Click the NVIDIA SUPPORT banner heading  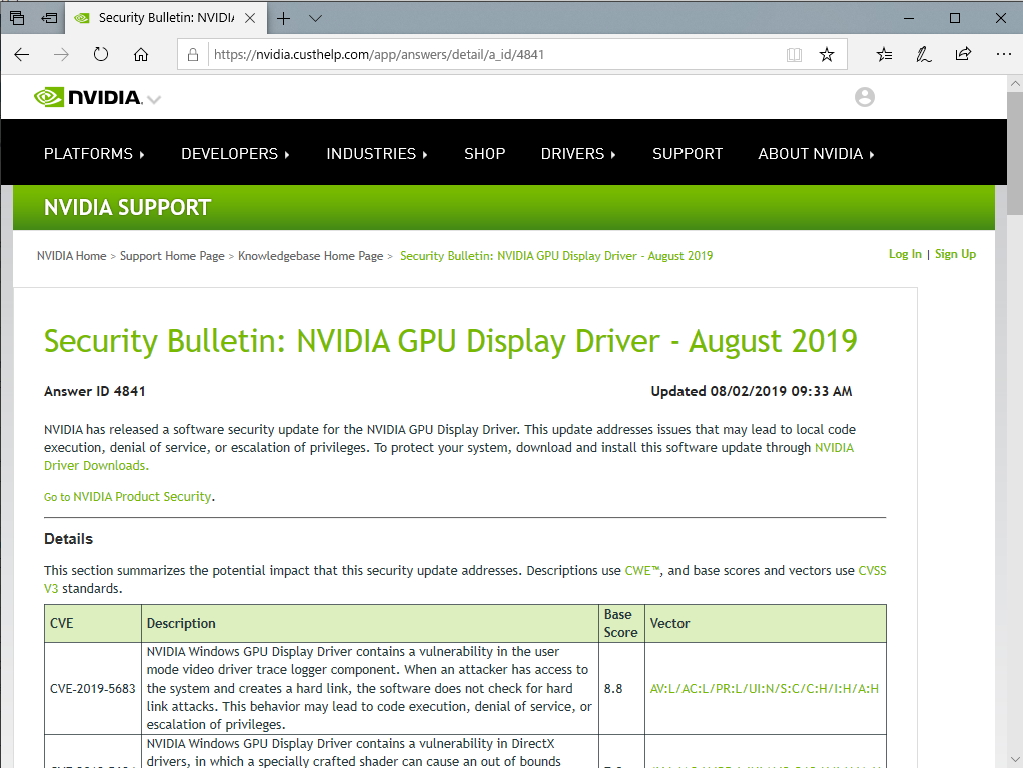coord(127,207)
